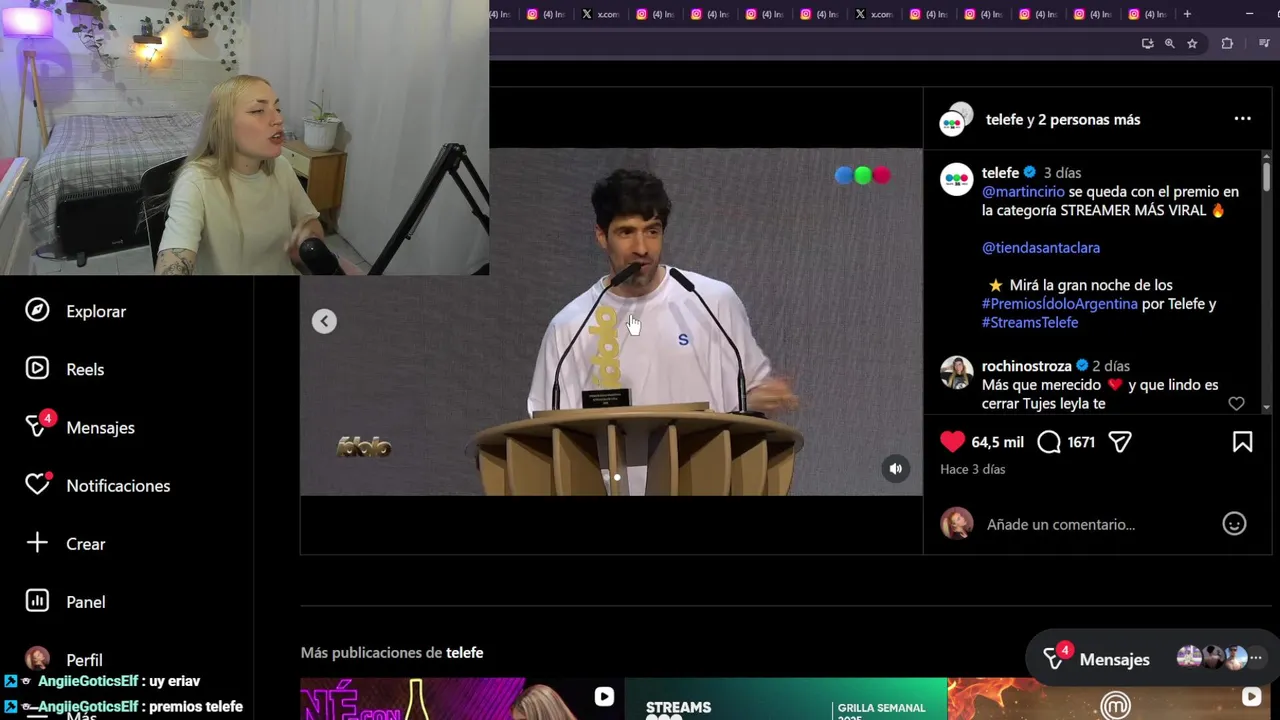Open the Mensajes icon in the left sidebar

pos(37,427)
